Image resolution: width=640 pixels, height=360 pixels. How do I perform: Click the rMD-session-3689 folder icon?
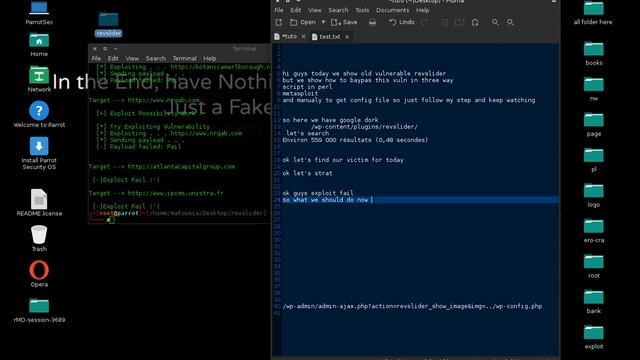tap(39, 310)
